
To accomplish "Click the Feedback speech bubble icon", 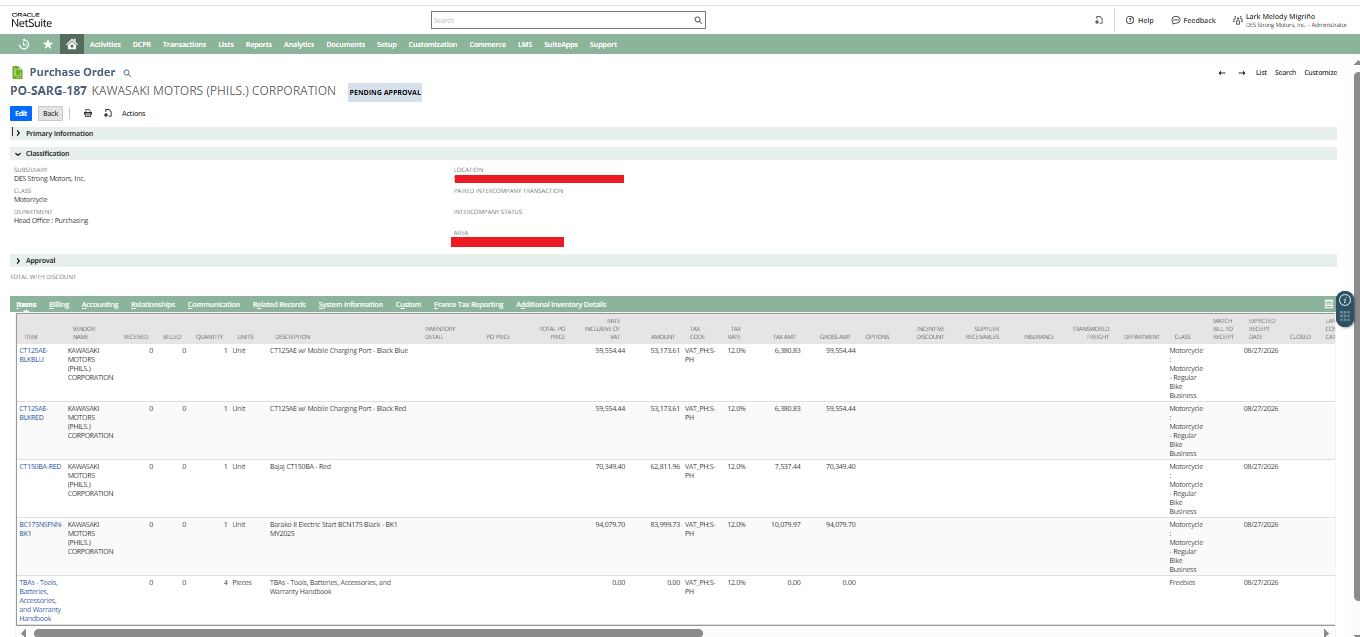I will pyautogui.click(x=1175, y=20).
